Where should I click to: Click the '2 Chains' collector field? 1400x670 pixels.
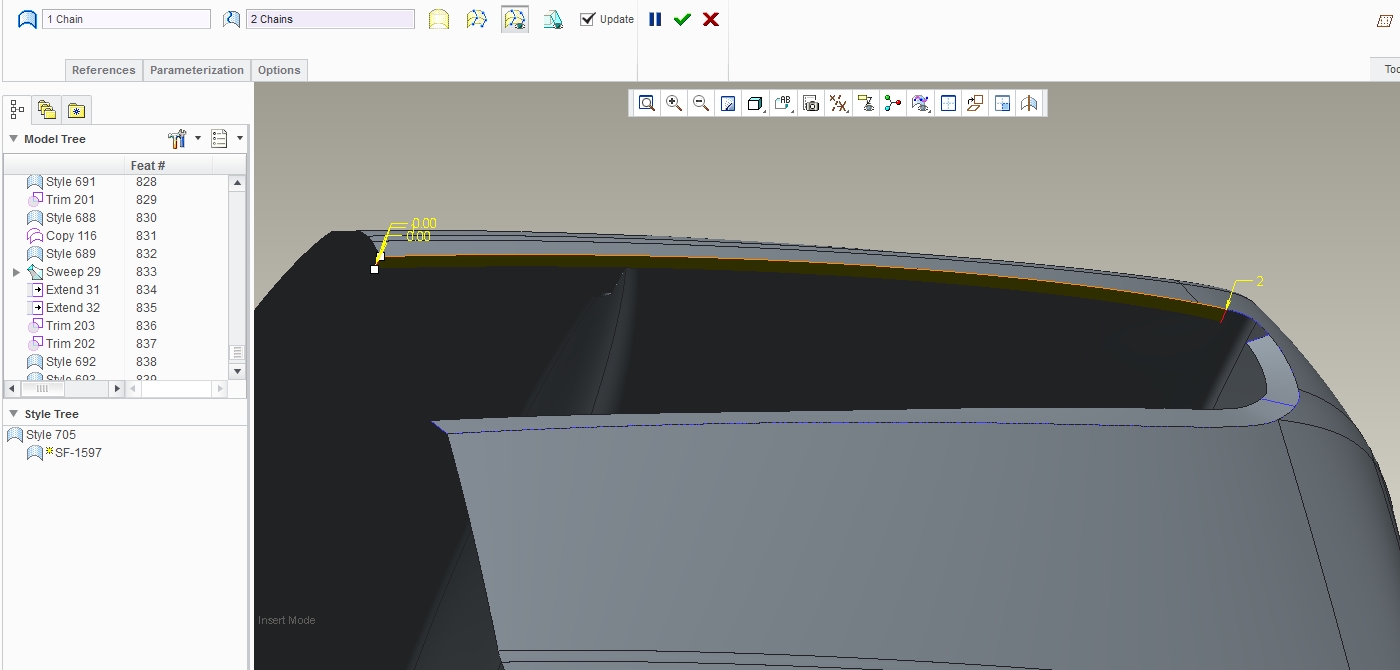click(x=330, y=19)
